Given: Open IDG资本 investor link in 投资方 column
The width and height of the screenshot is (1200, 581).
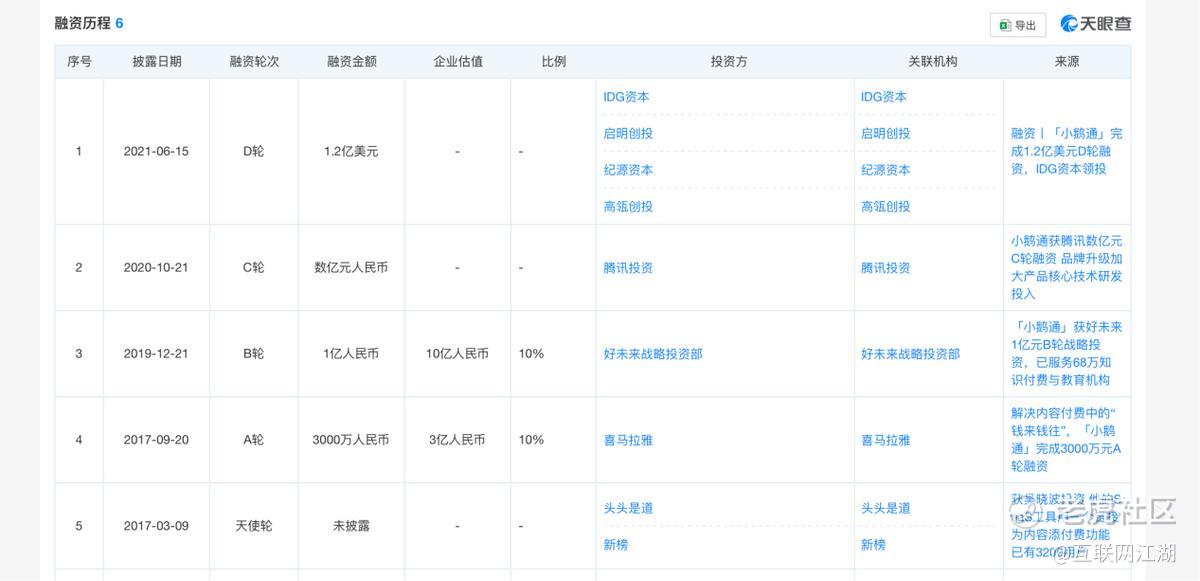Looking at the screenshot, I should pyautogui.click(x=626, y=97).
